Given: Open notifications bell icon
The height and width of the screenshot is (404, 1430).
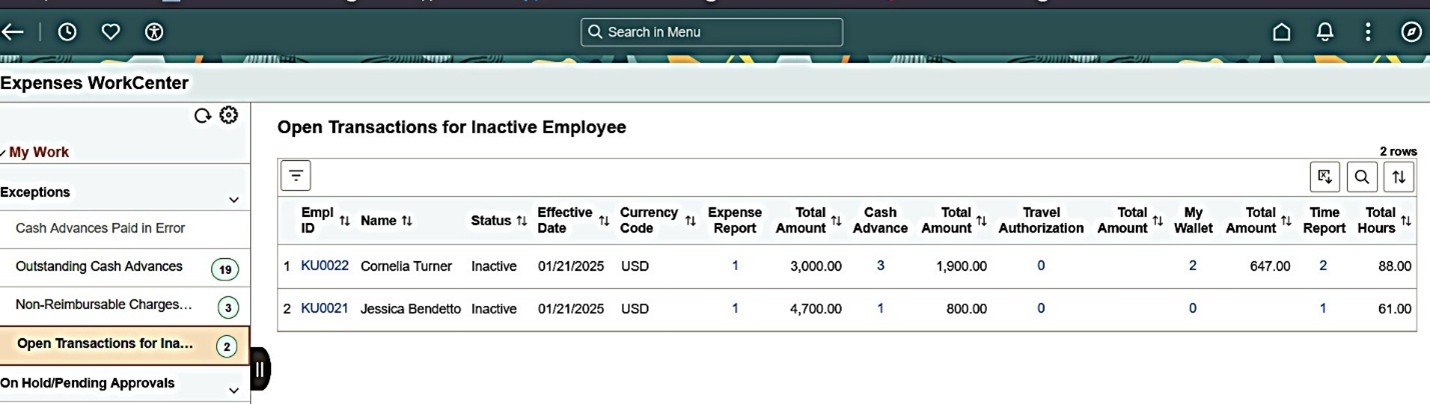Looking at the screenshot, I should pyautogui.click(x=1325, y=32).
